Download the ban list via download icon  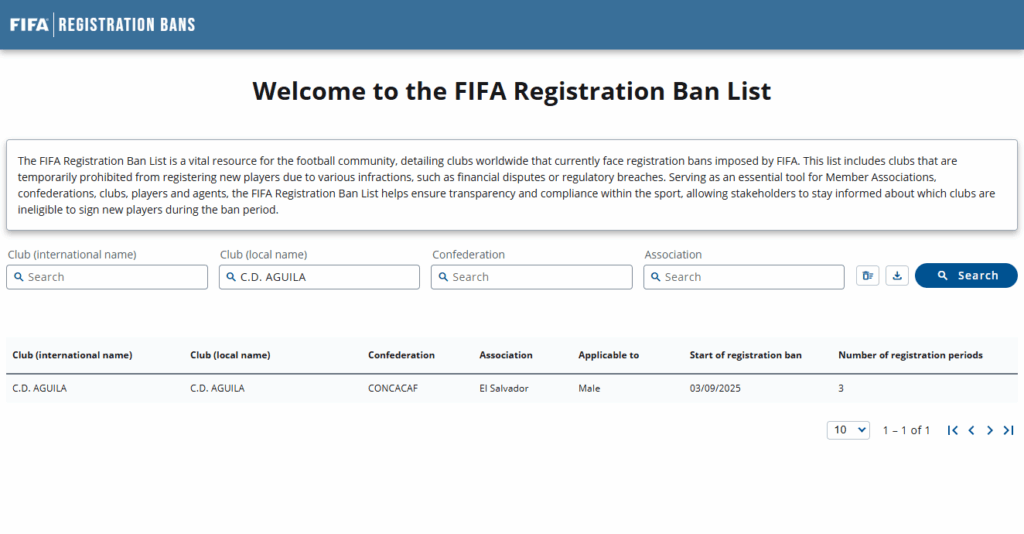coord(897,275)
